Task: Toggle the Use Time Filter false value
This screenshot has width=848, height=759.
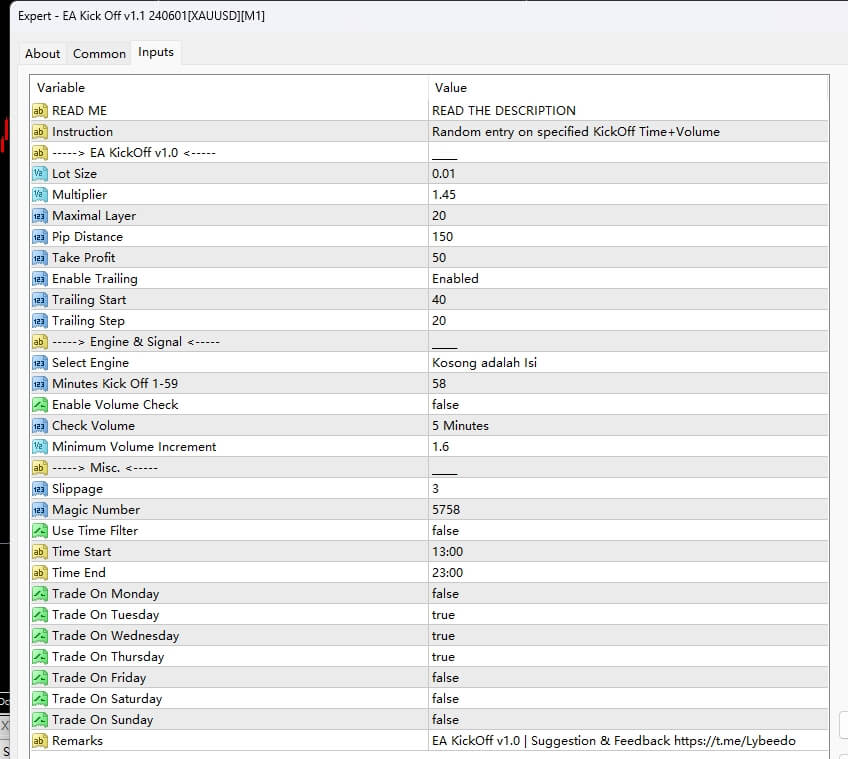Action: point(446,531)
